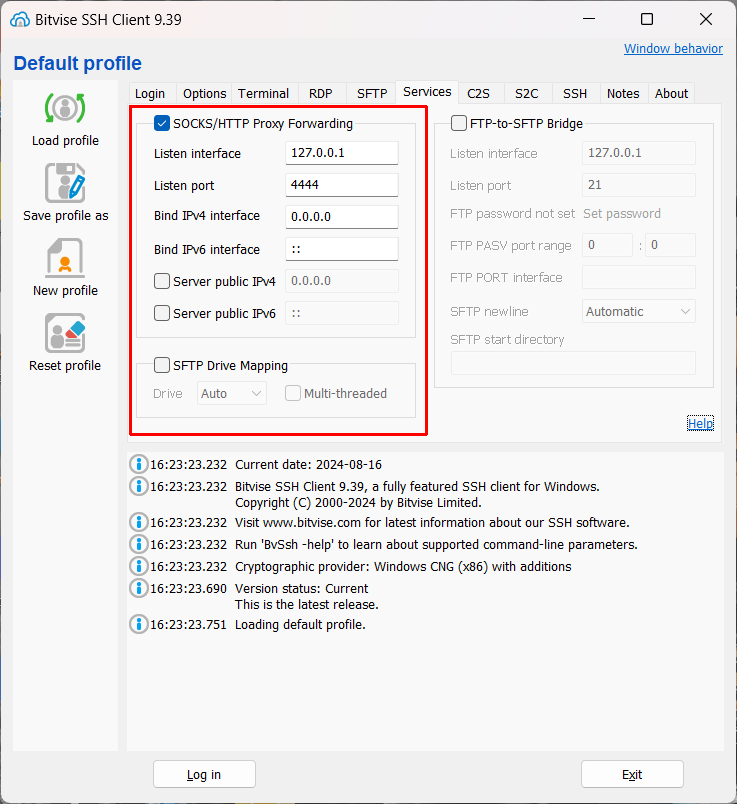The image size is (737, 804).
Task: Click info icon beside Loading default profile entry
Action: (138, 625)
